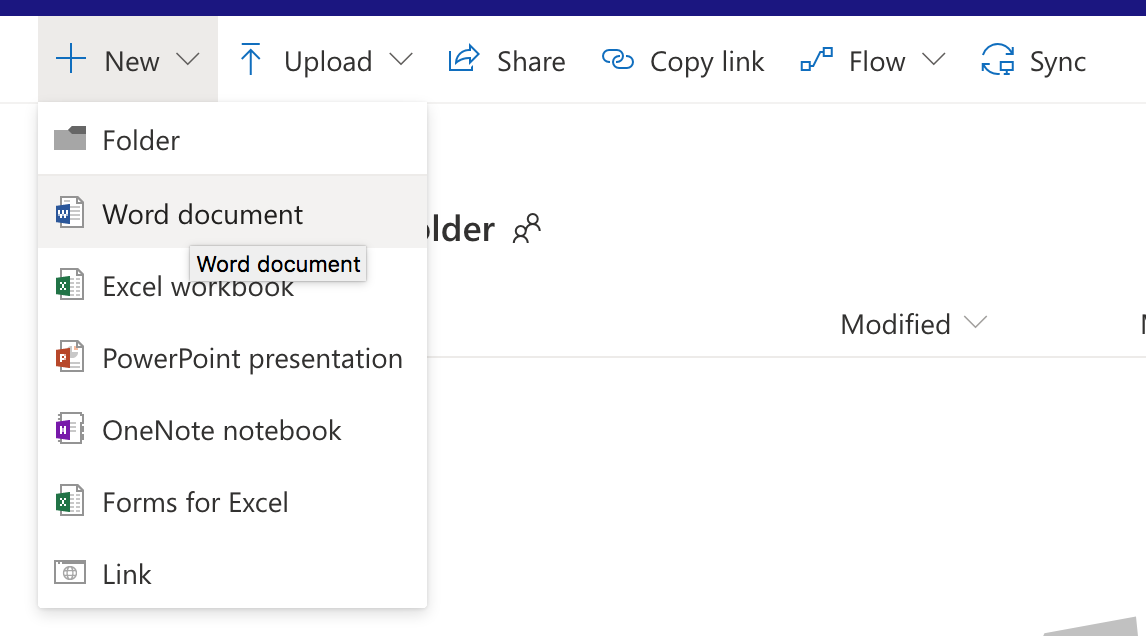This screenshot has height=636, width=1146.
Task: Click the Word document icon
Action: [x=70, y=213]
